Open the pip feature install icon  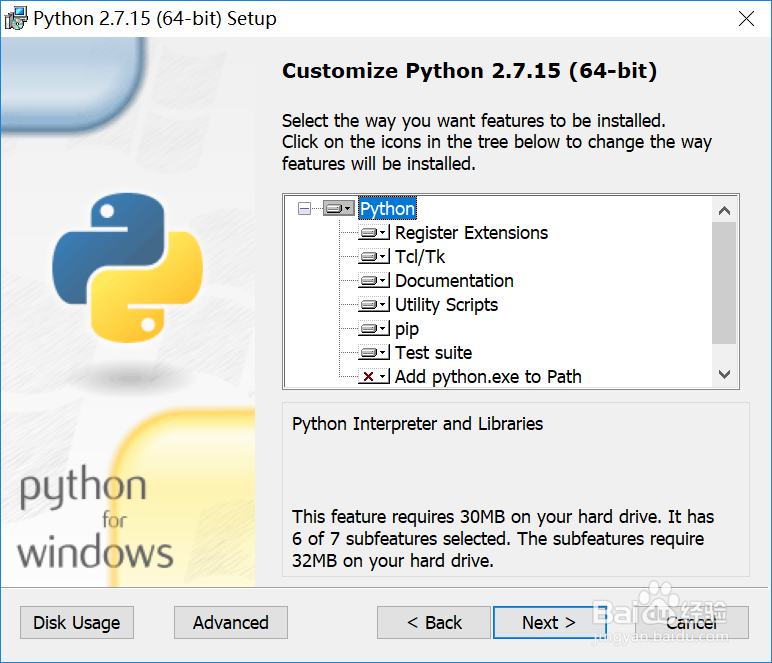pos(374,329)
